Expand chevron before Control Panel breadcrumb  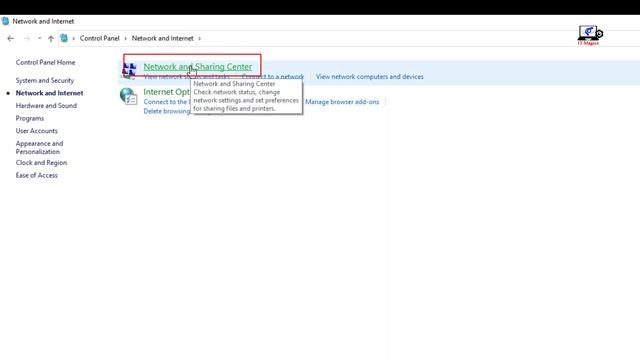73,38
